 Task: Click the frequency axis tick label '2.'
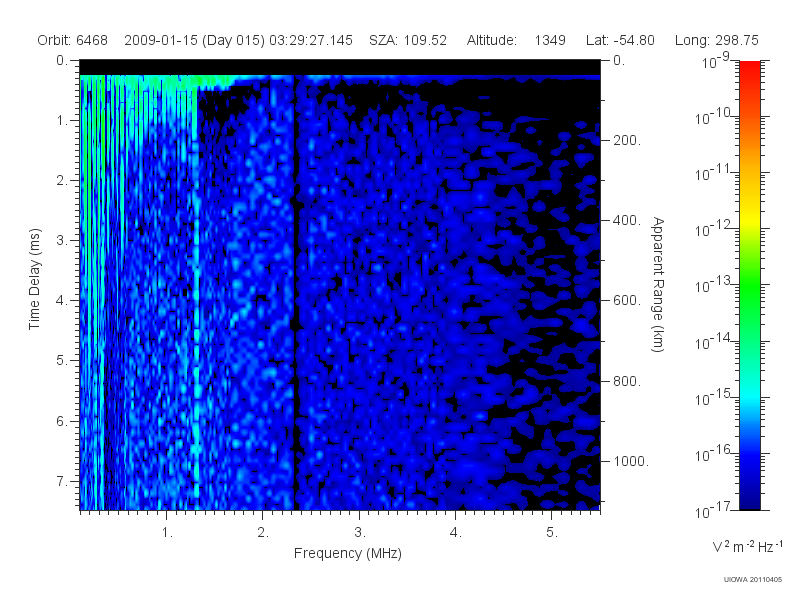point(263,533)
